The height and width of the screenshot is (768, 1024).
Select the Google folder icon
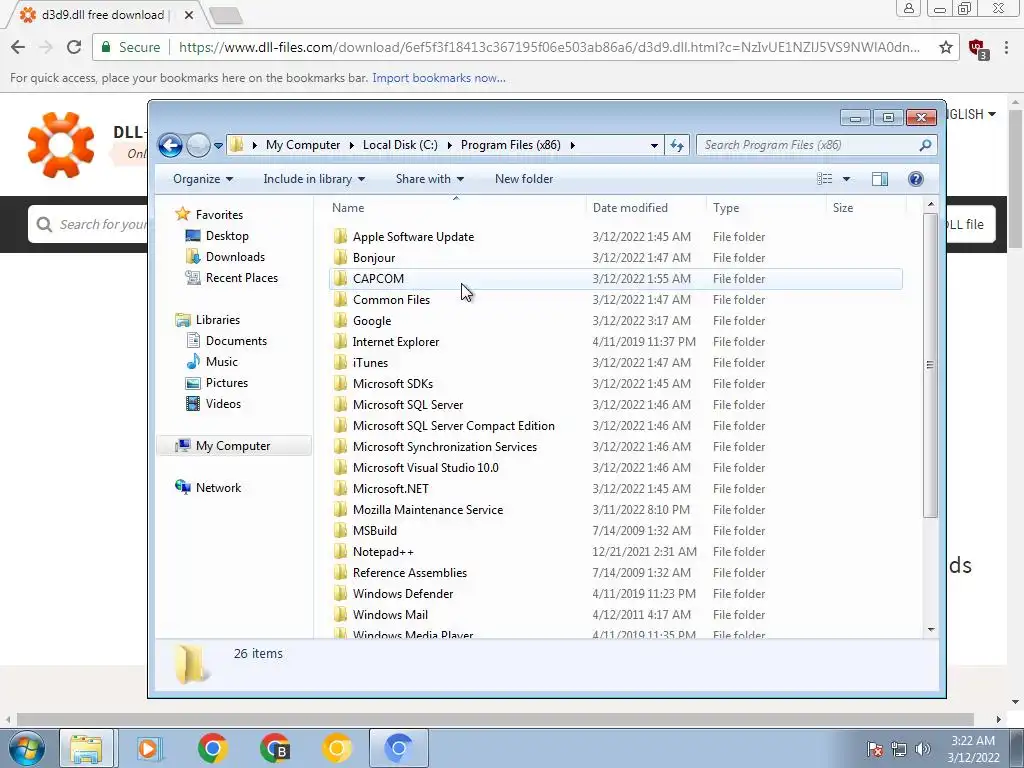(x=340, y=321)
